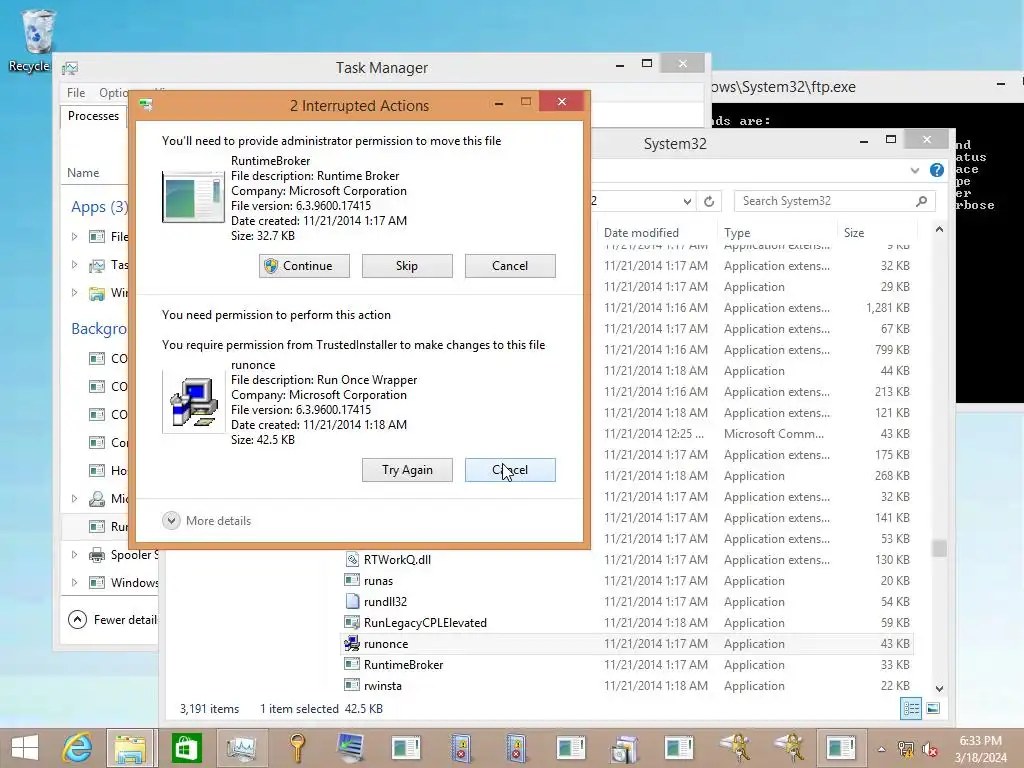1024x768 pixels.
Task: Open File Explorer from the taskbar
Action: pos(131,748)
